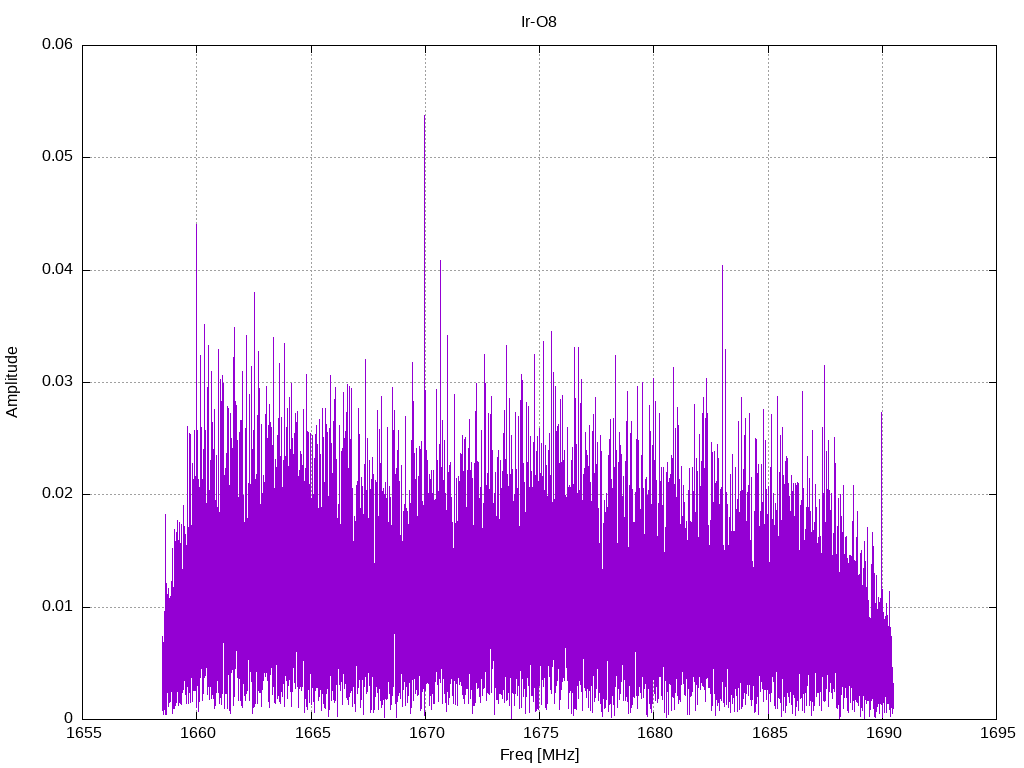The width and height of the screenshot is (1024, 768).
Task: Click the chart title Ir-O8
Action: (x=539, y=22)
